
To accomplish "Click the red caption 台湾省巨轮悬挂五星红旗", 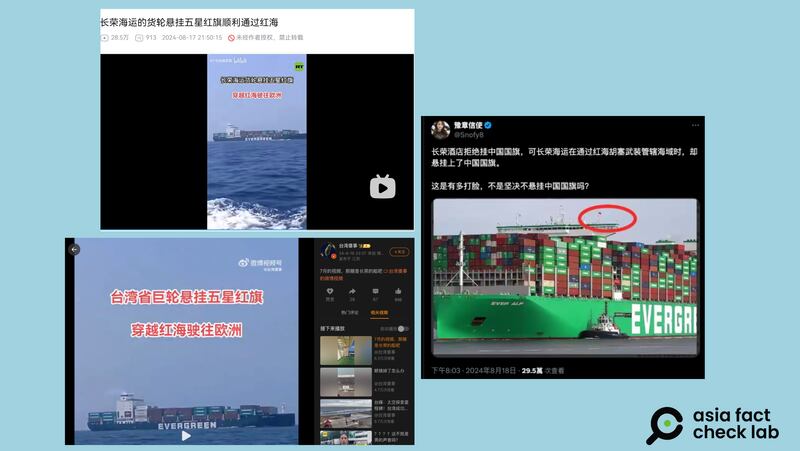I will (x=187, y=297).
